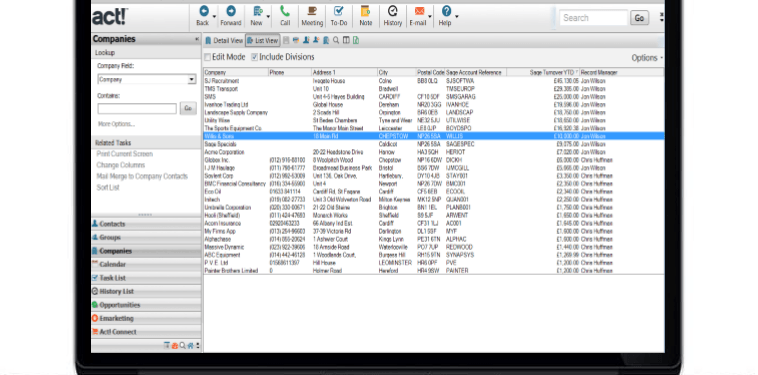Viewport: 758px width, 375px height.
Task: Open Contacts in the navigation bar
Action: tap(146, 224)
